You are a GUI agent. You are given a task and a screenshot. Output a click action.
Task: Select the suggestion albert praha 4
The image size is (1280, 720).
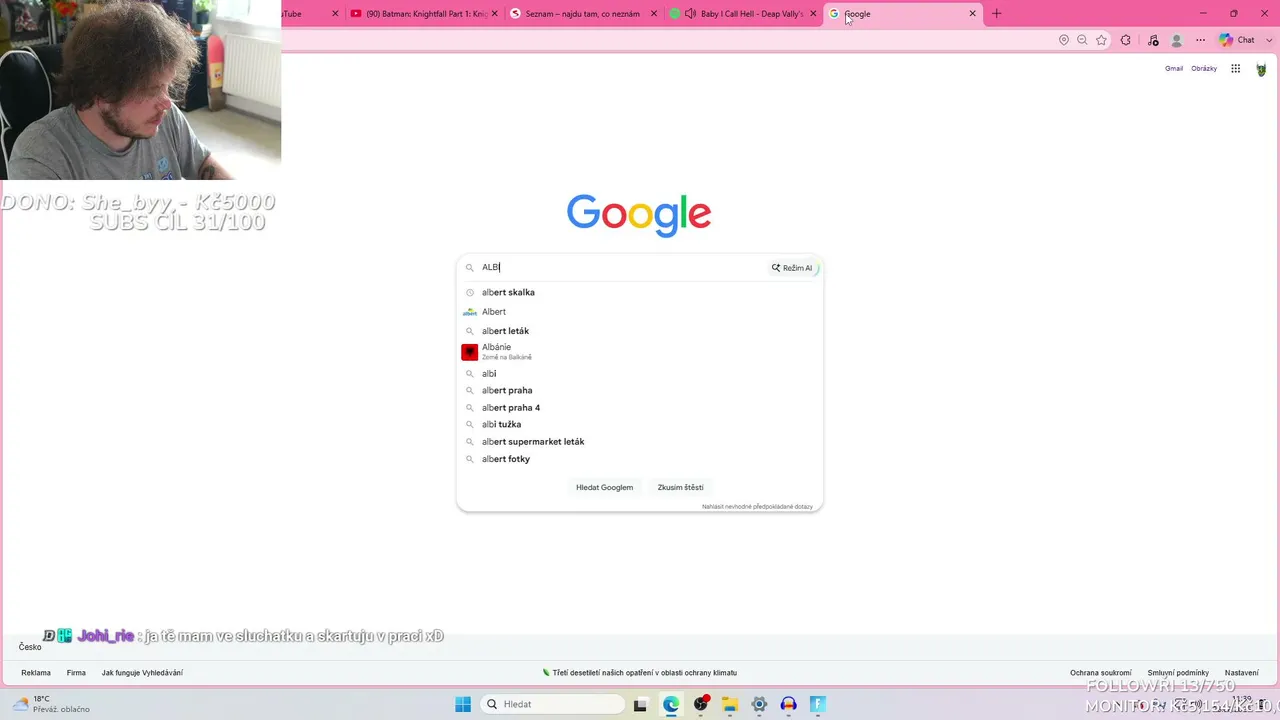pyautogui.click(x=640, y=408)
